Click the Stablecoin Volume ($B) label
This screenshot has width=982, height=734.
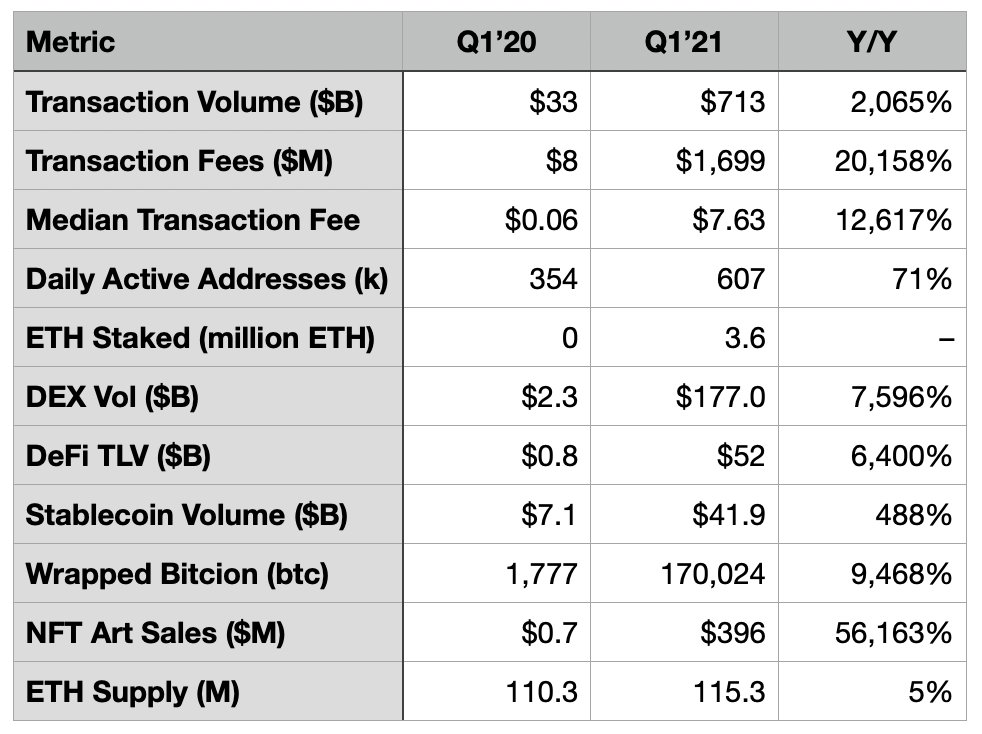coord(187,515)
